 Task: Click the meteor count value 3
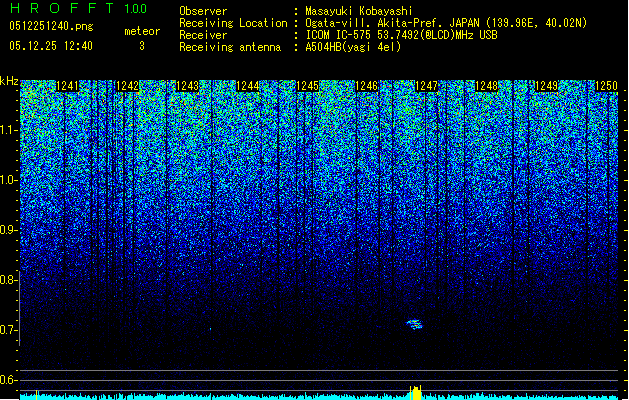[142, 46]
